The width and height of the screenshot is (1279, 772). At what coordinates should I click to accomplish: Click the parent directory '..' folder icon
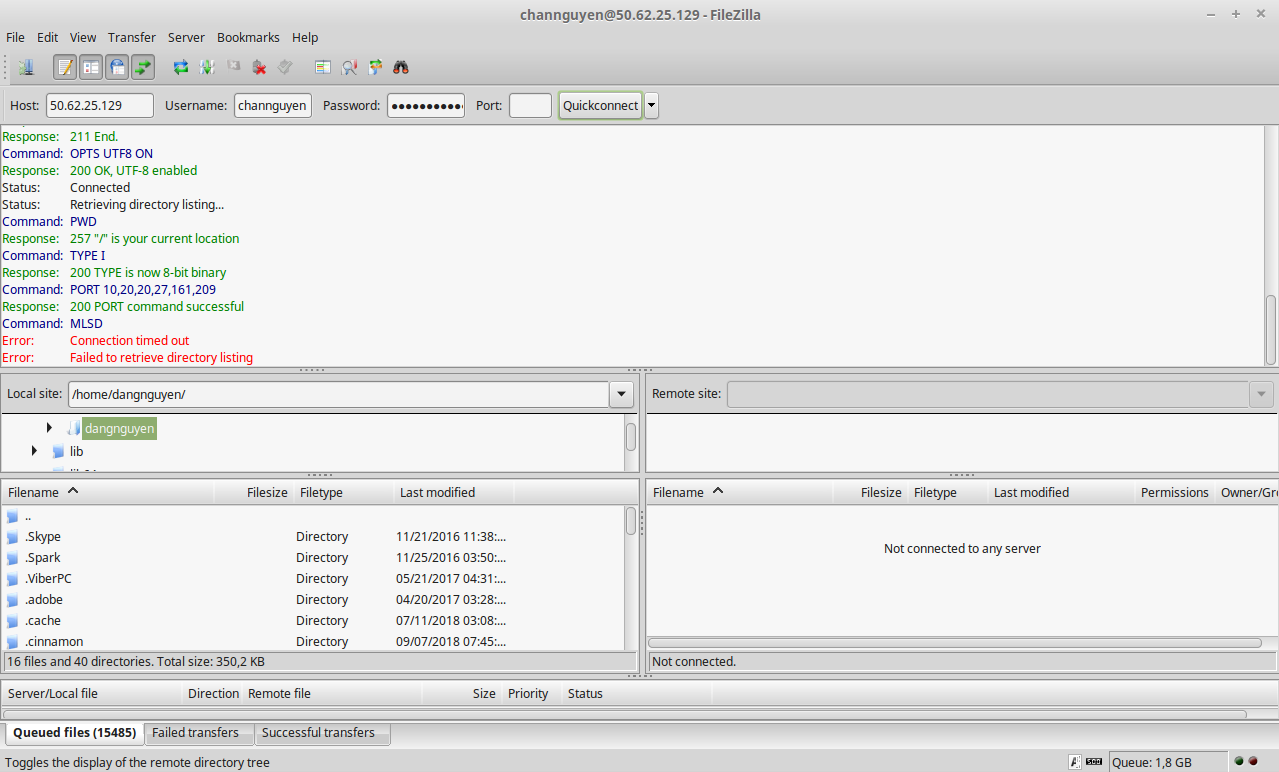coord(13,516)
